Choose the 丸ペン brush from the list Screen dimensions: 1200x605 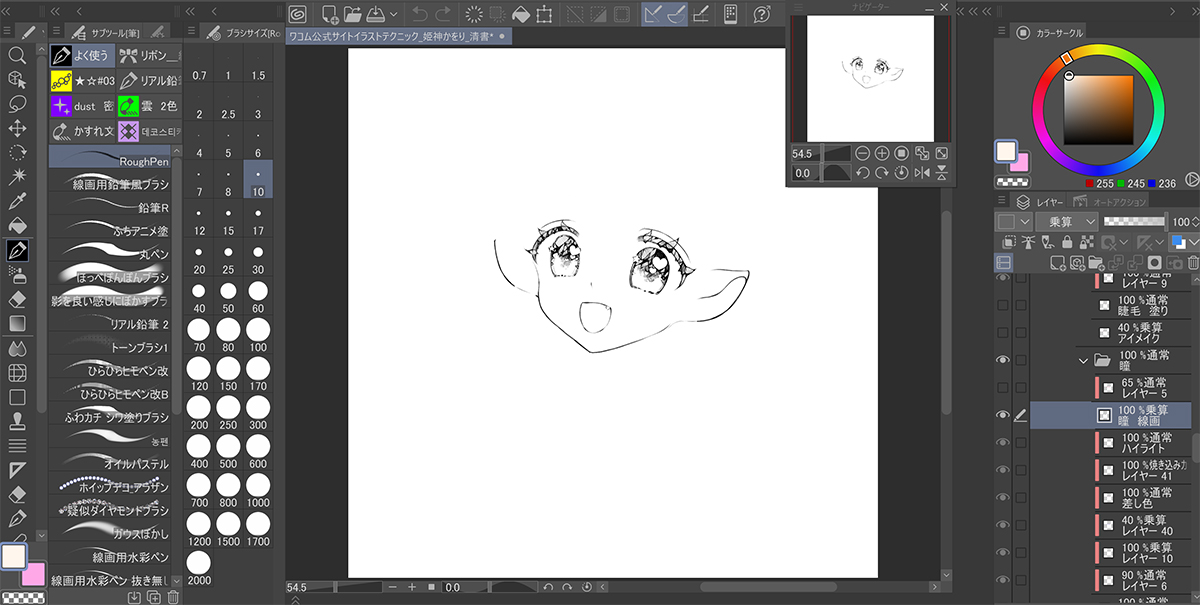click(110, 253)
